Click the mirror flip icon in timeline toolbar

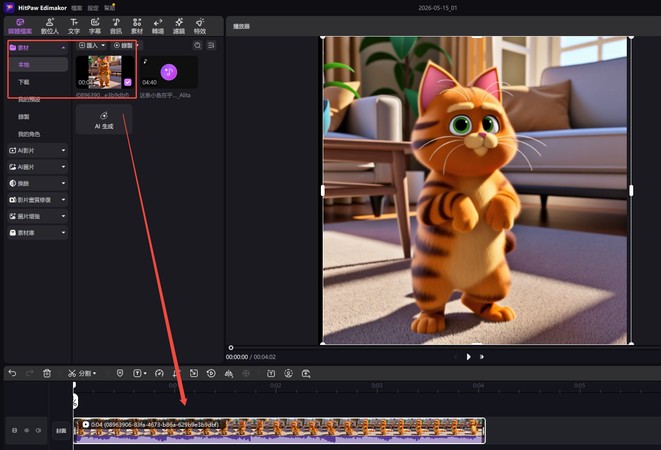(x=228, y=373)
